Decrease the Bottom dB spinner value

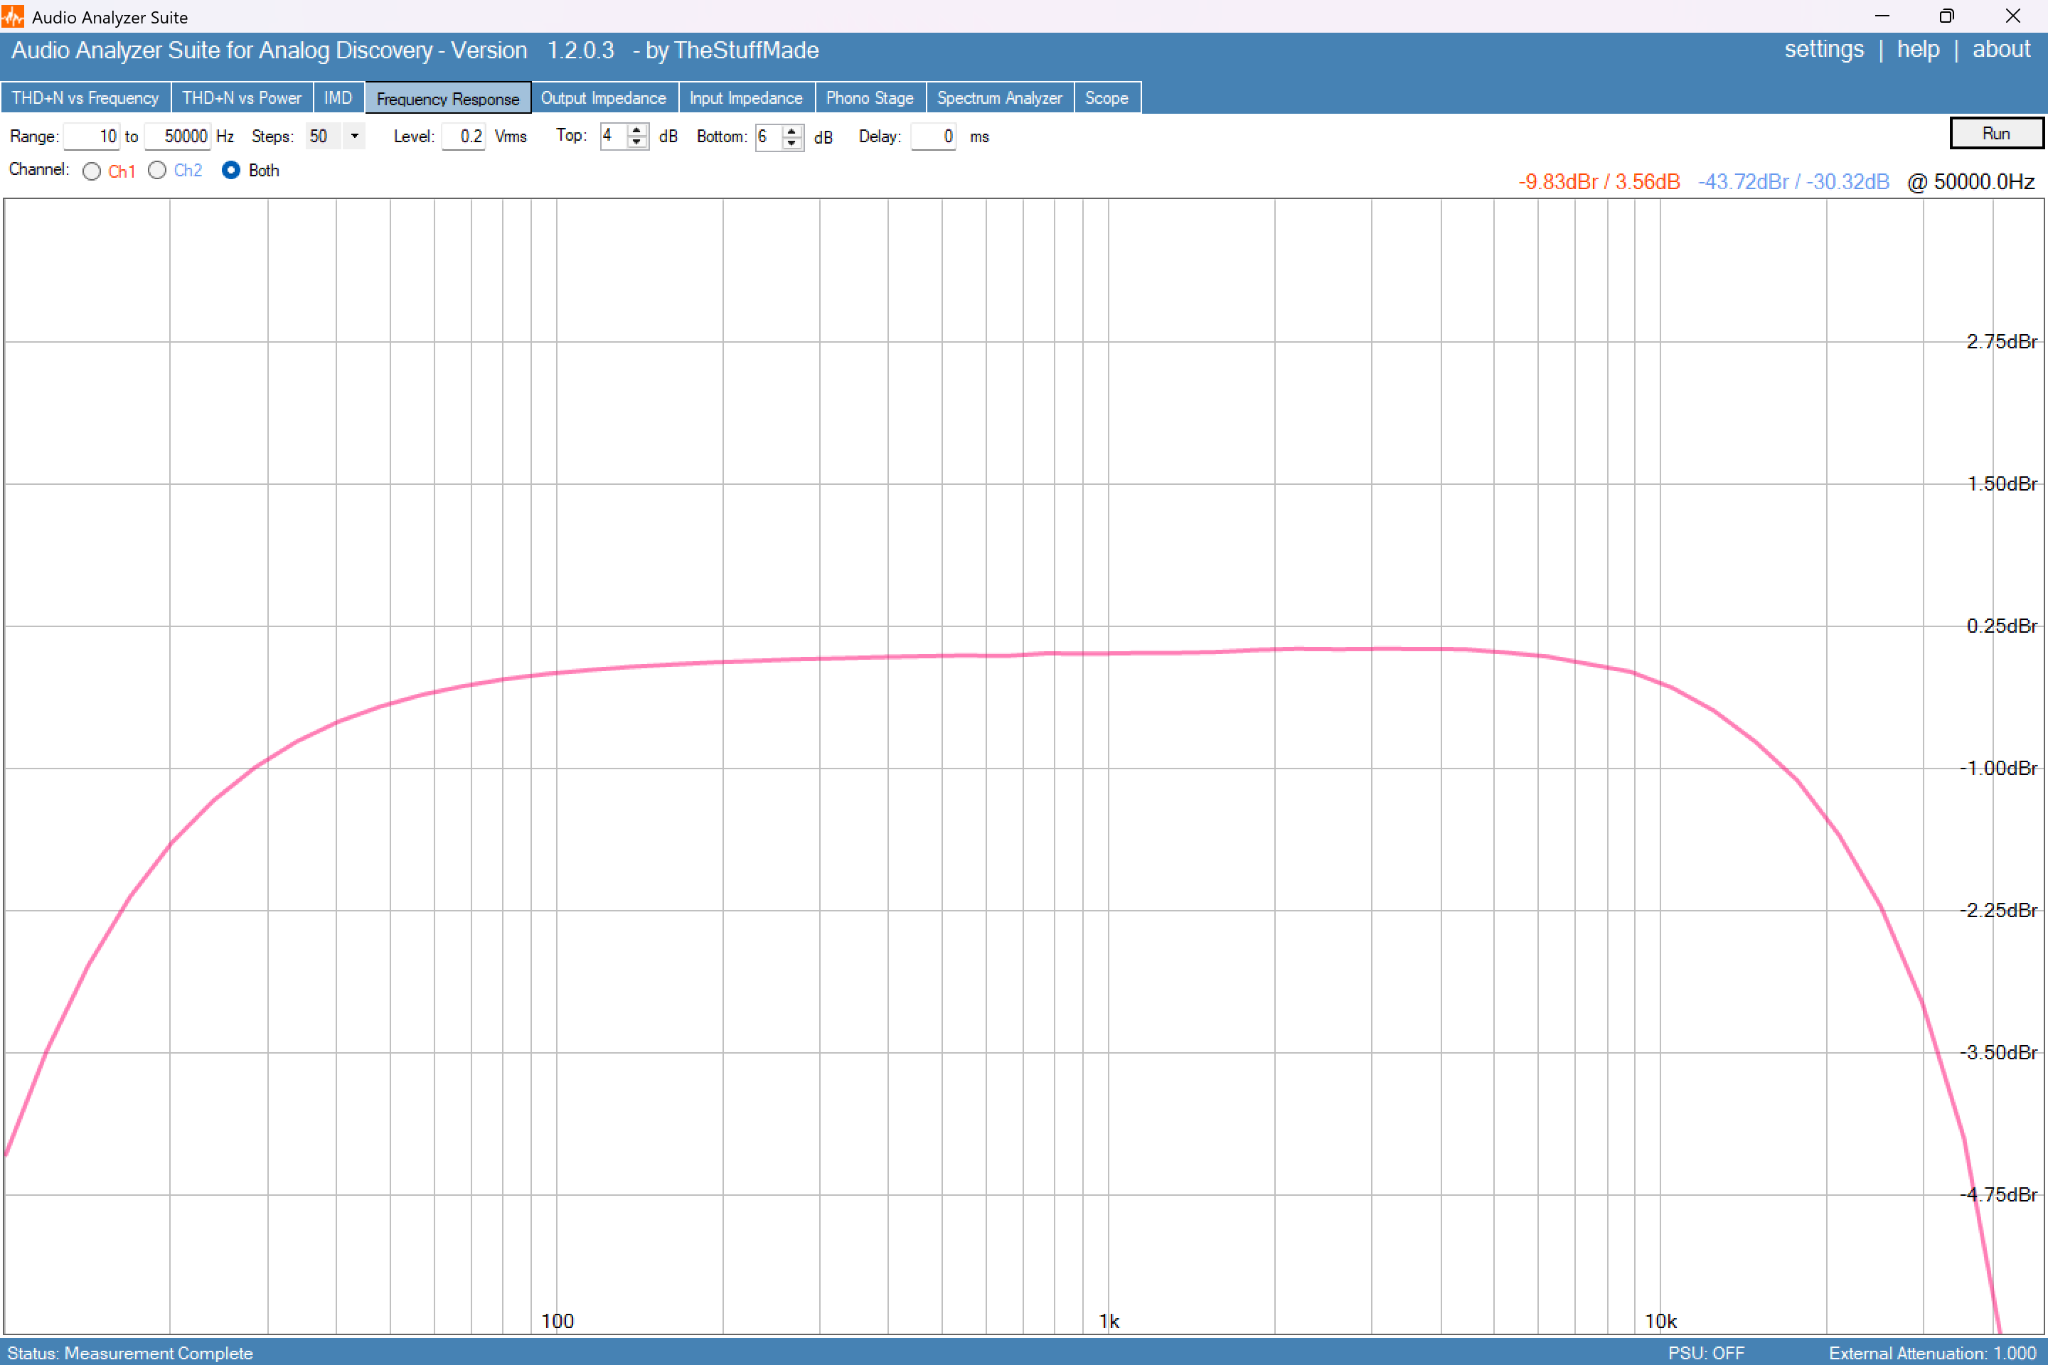[x=792, y=142]
